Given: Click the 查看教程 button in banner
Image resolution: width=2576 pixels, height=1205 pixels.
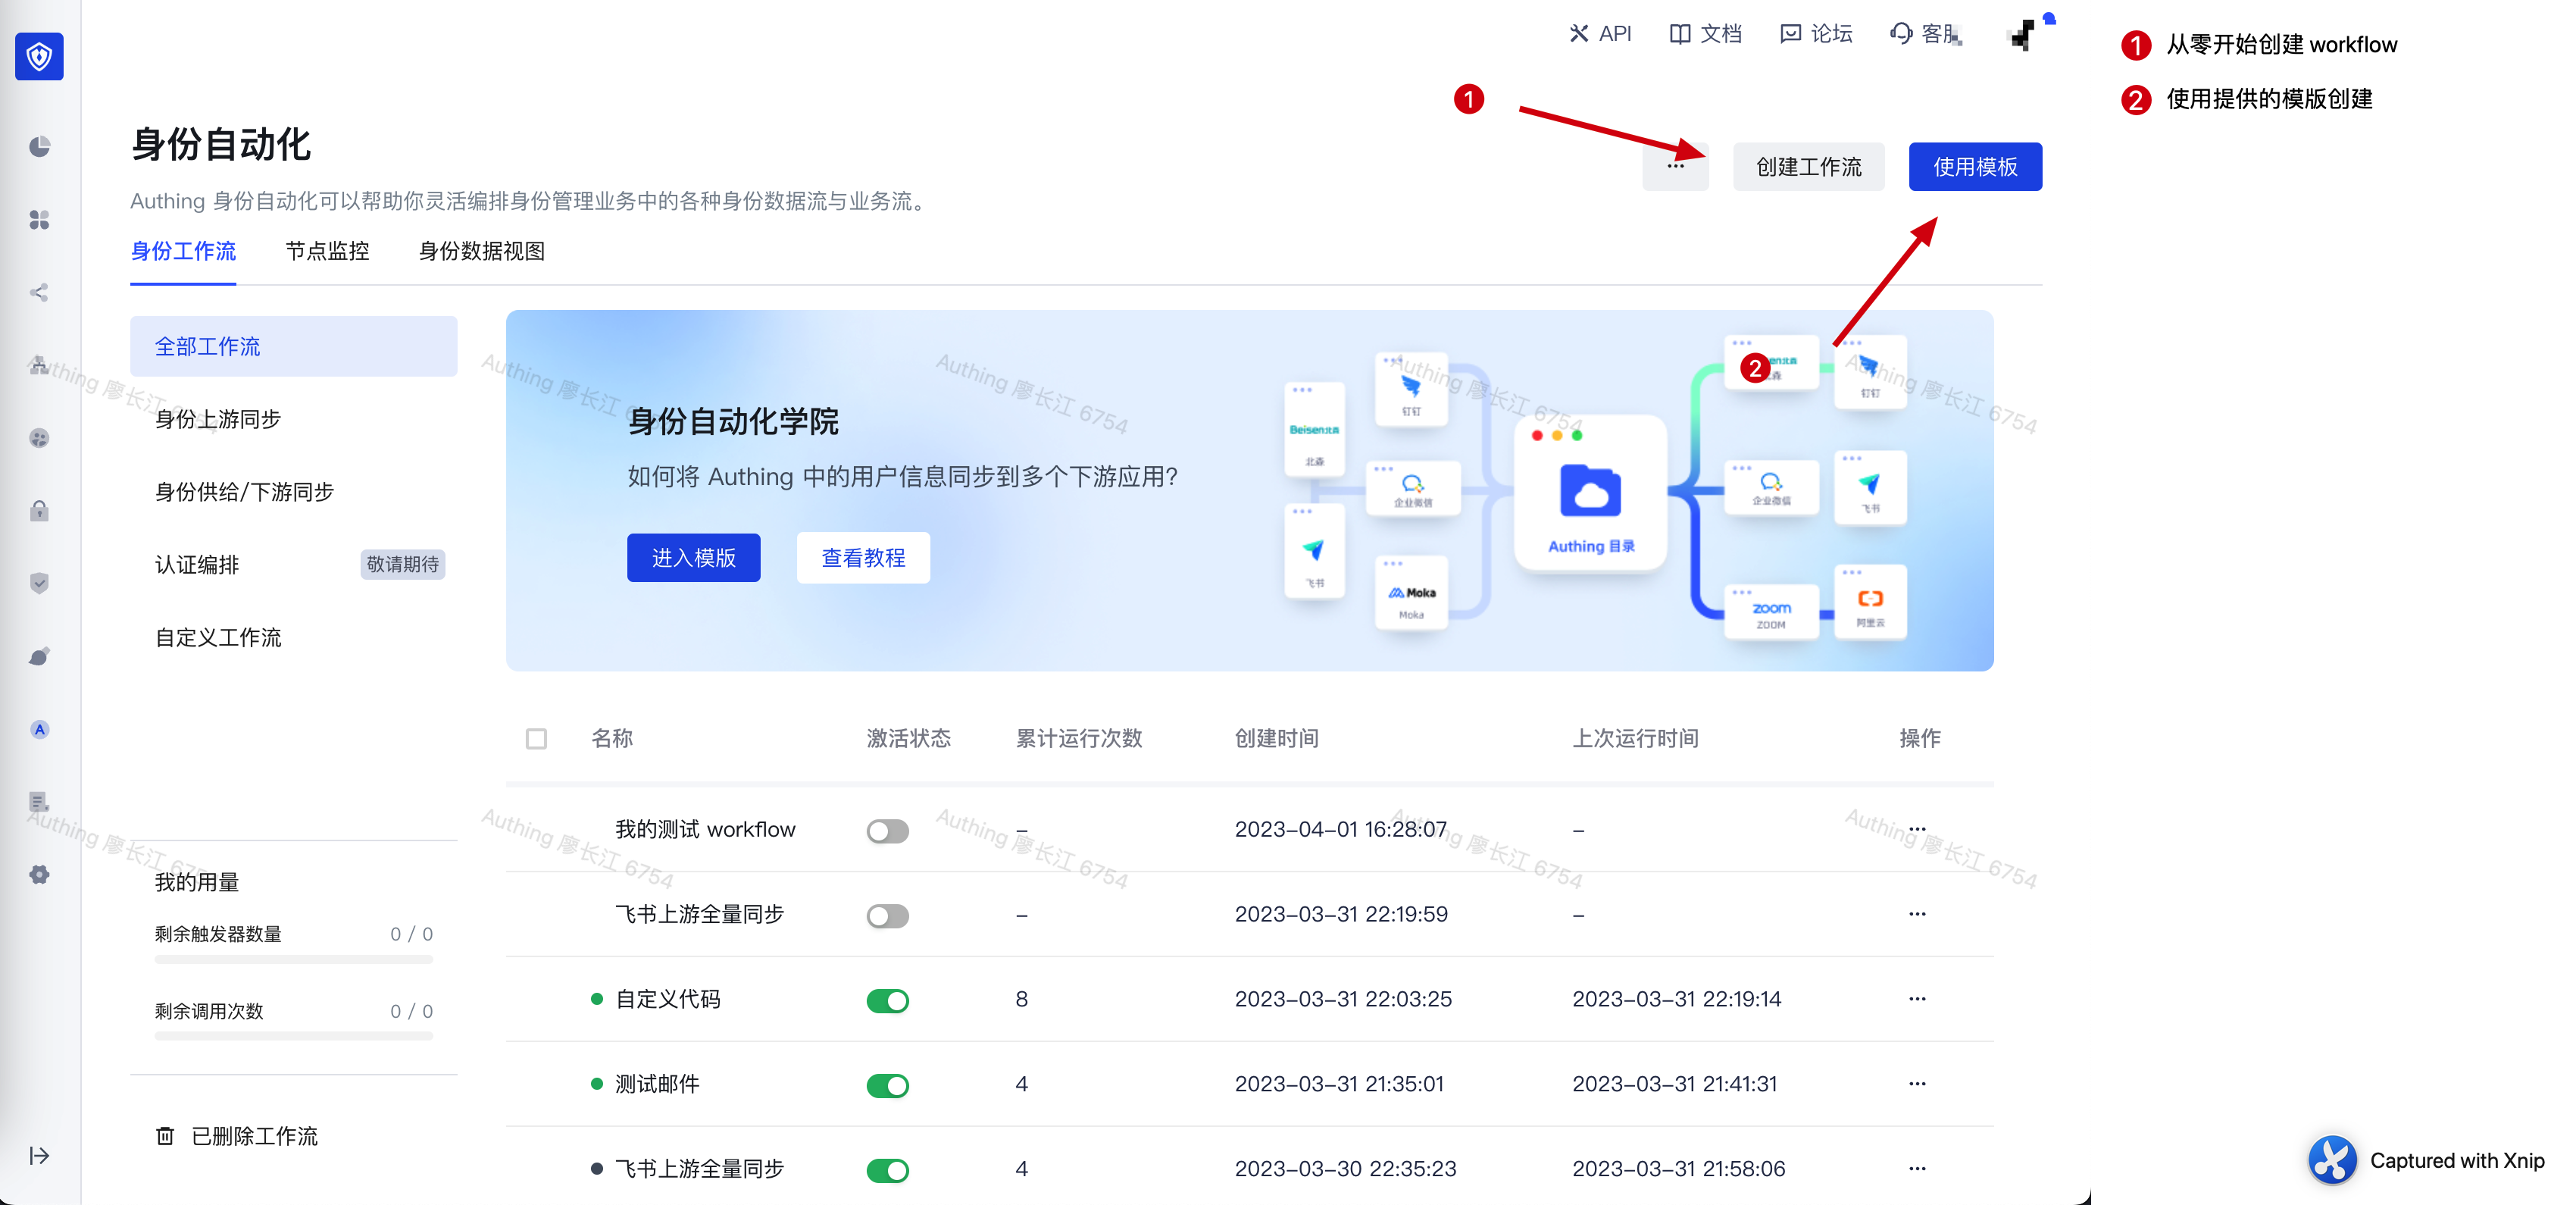Looking at the screenshot, I should [x=862, y=558].
